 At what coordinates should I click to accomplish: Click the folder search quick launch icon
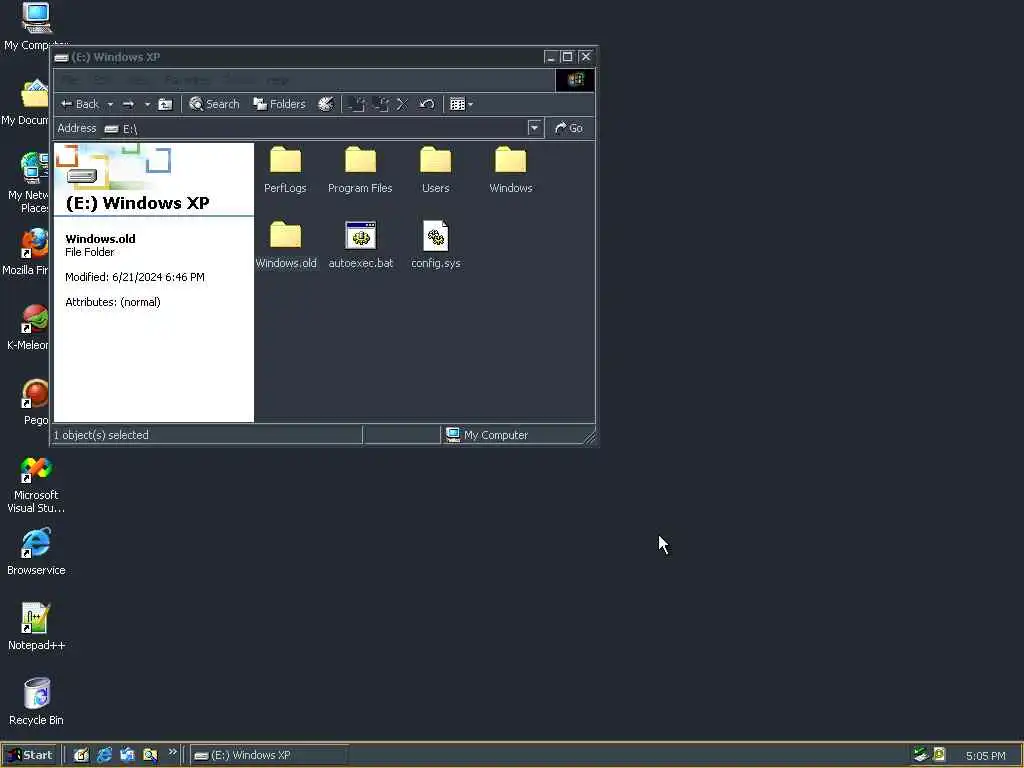point(150,755)
